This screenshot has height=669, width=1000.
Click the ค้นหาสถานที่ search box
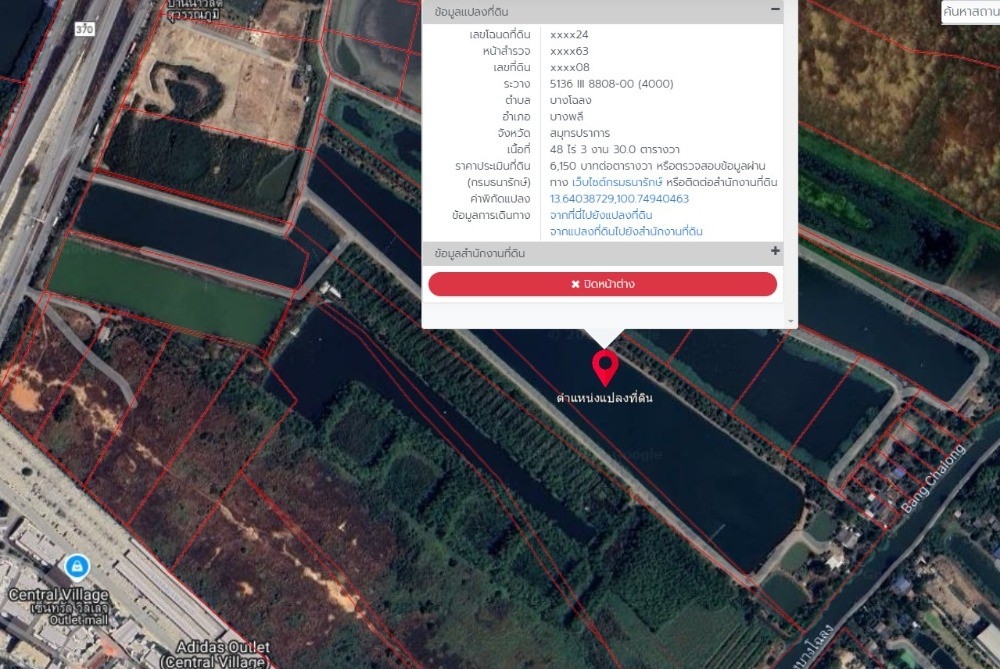pos(969,11)
